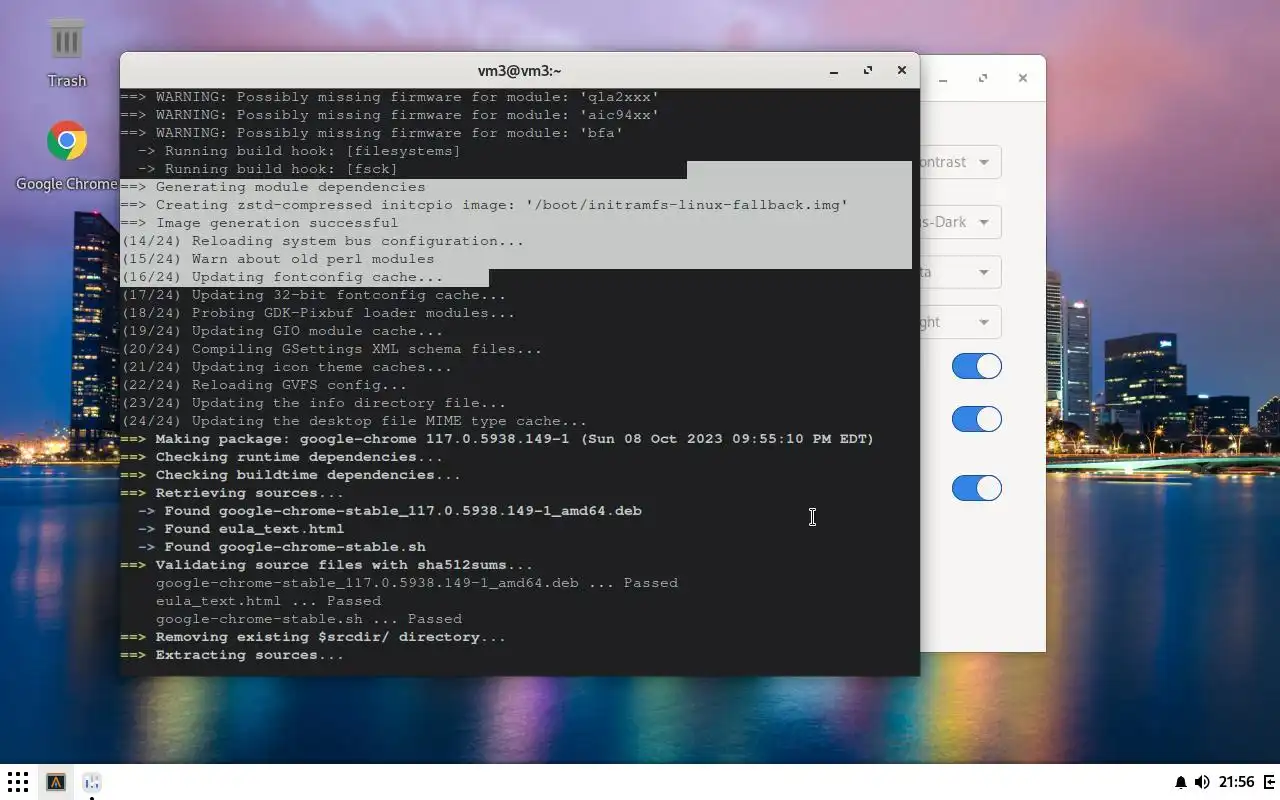This screenshot has height=800, width=1280.
Task: Click 'Found google-chrome-stable.sh' line
Action: pyautogui.click(x=282, y=547)
